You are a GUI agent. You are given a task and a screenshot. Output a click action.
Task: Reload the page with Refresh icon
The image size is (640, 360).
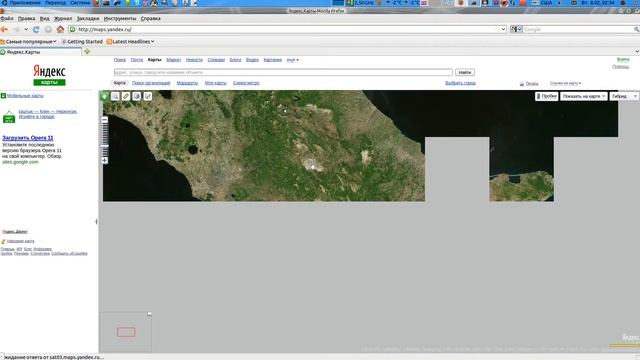(36, 29)
